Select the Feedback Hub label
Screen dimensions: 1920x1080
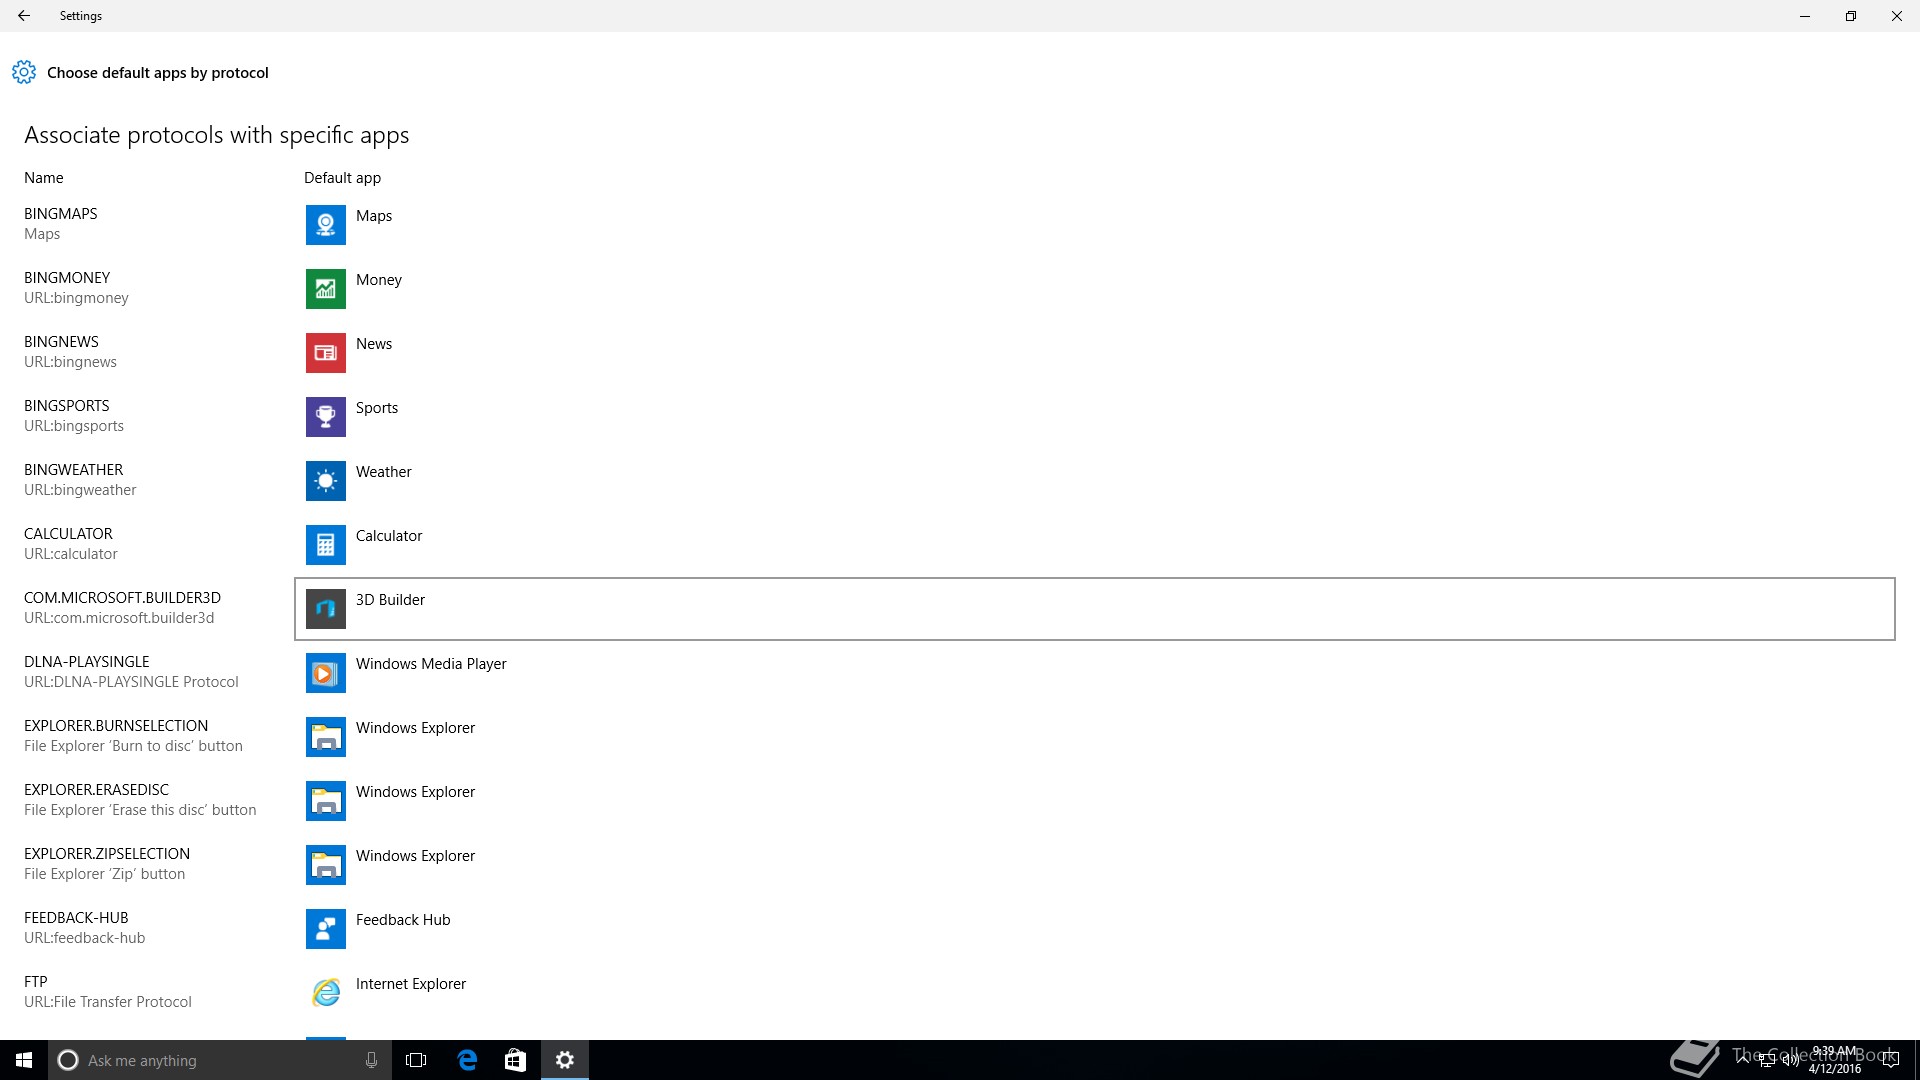point(403,920)
